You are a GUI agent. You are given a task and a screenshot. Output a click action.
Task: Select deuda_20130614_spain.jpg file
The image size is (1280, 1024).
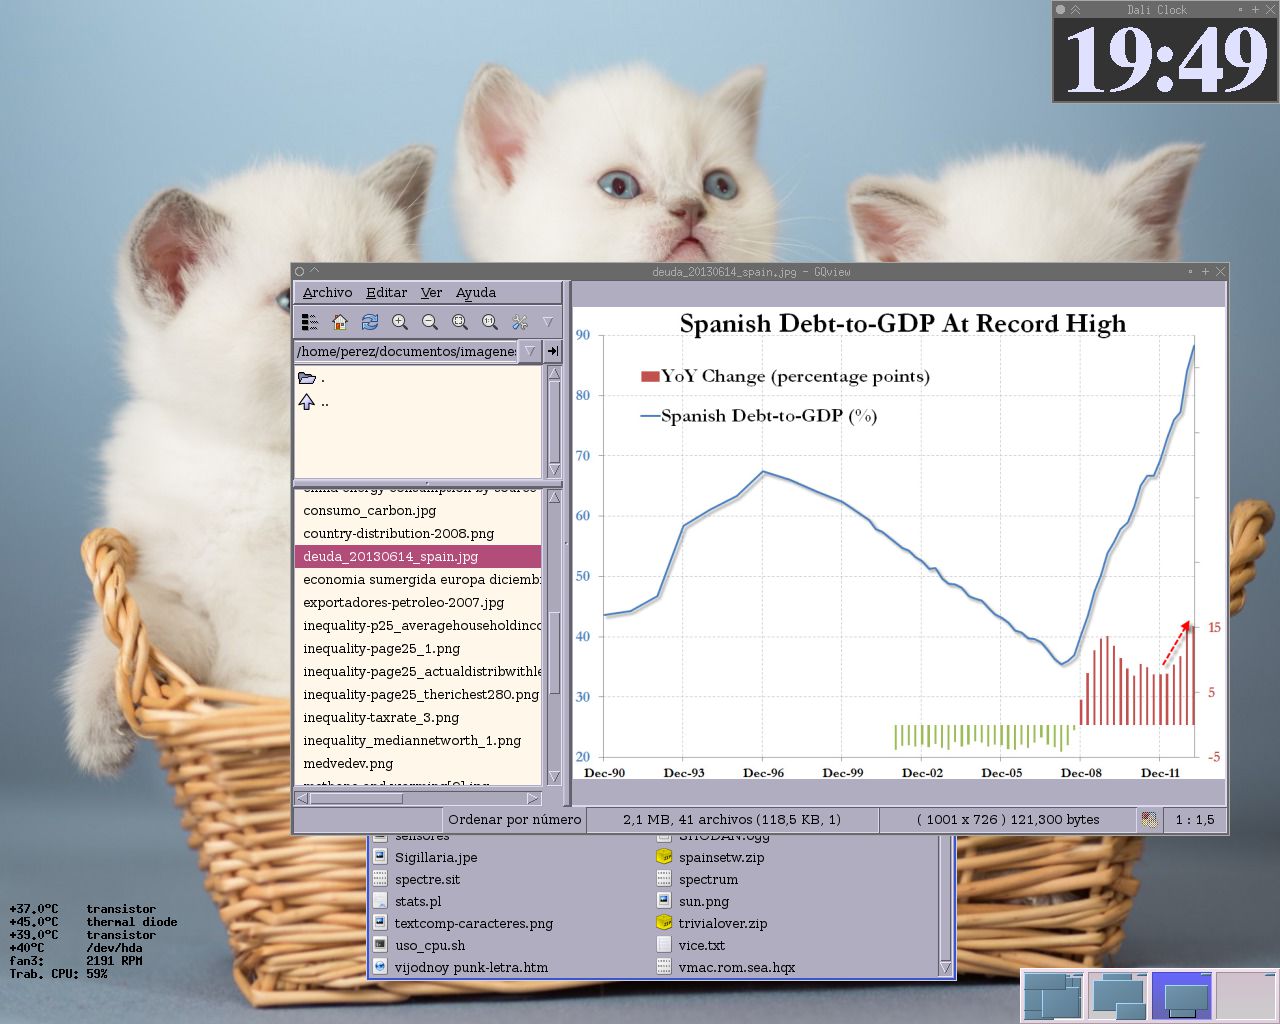point(418,556)
